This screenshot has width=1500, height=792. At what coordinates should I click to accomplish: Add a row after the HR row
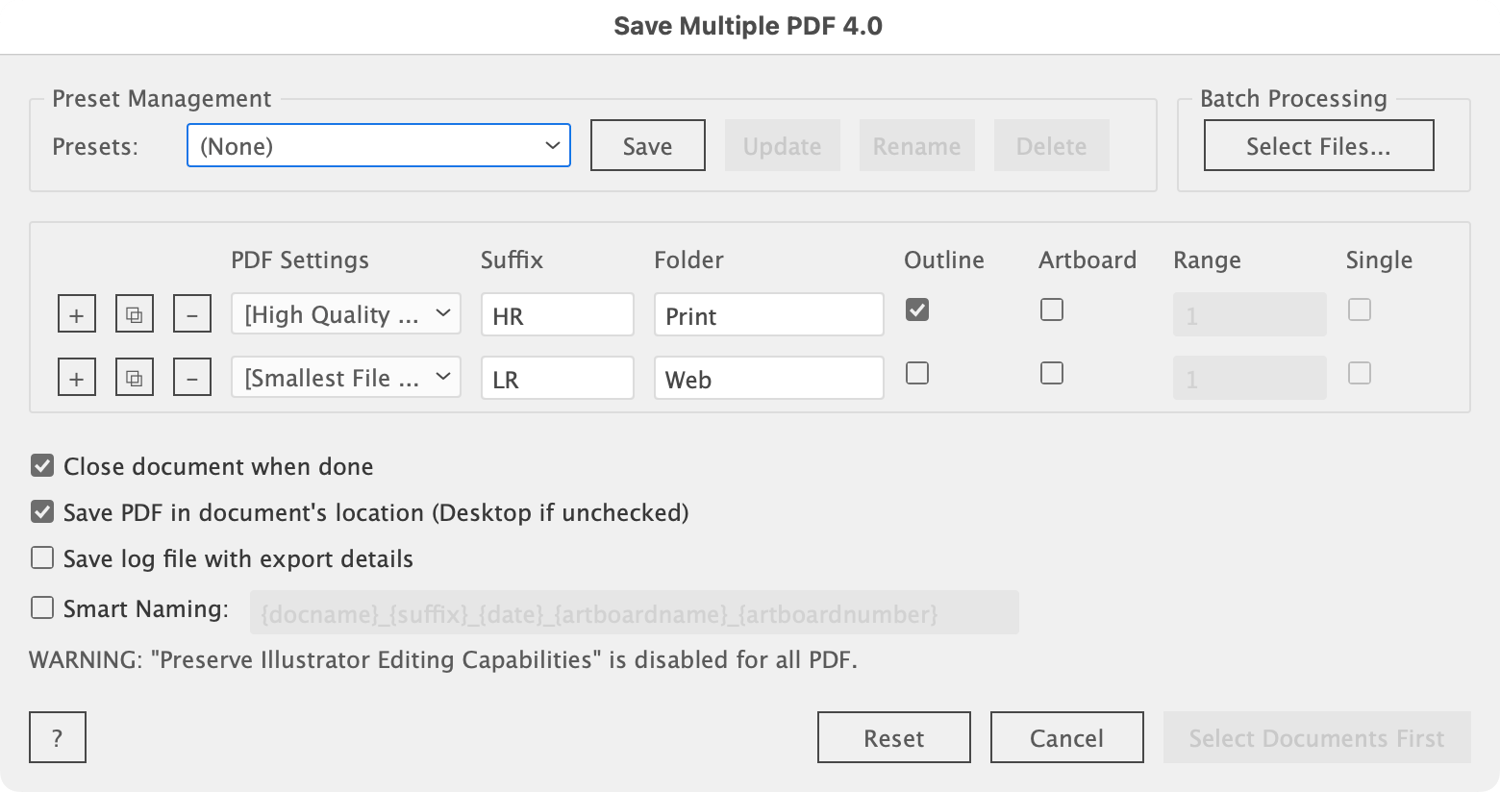(77, 315)
